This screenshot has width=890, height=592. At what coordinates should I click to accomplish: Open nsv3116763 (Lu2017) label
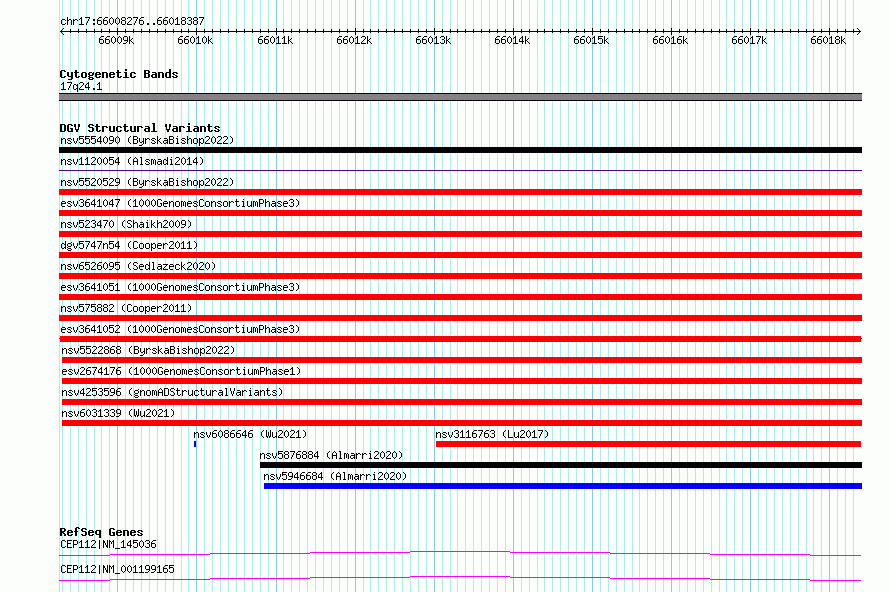click(x=492, y=434)
